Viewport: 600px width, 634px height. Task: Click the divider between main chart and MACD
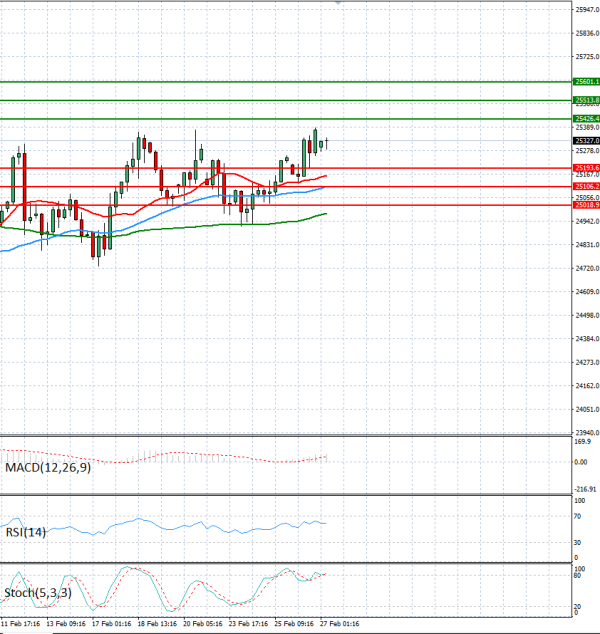(x=285, y=435)
